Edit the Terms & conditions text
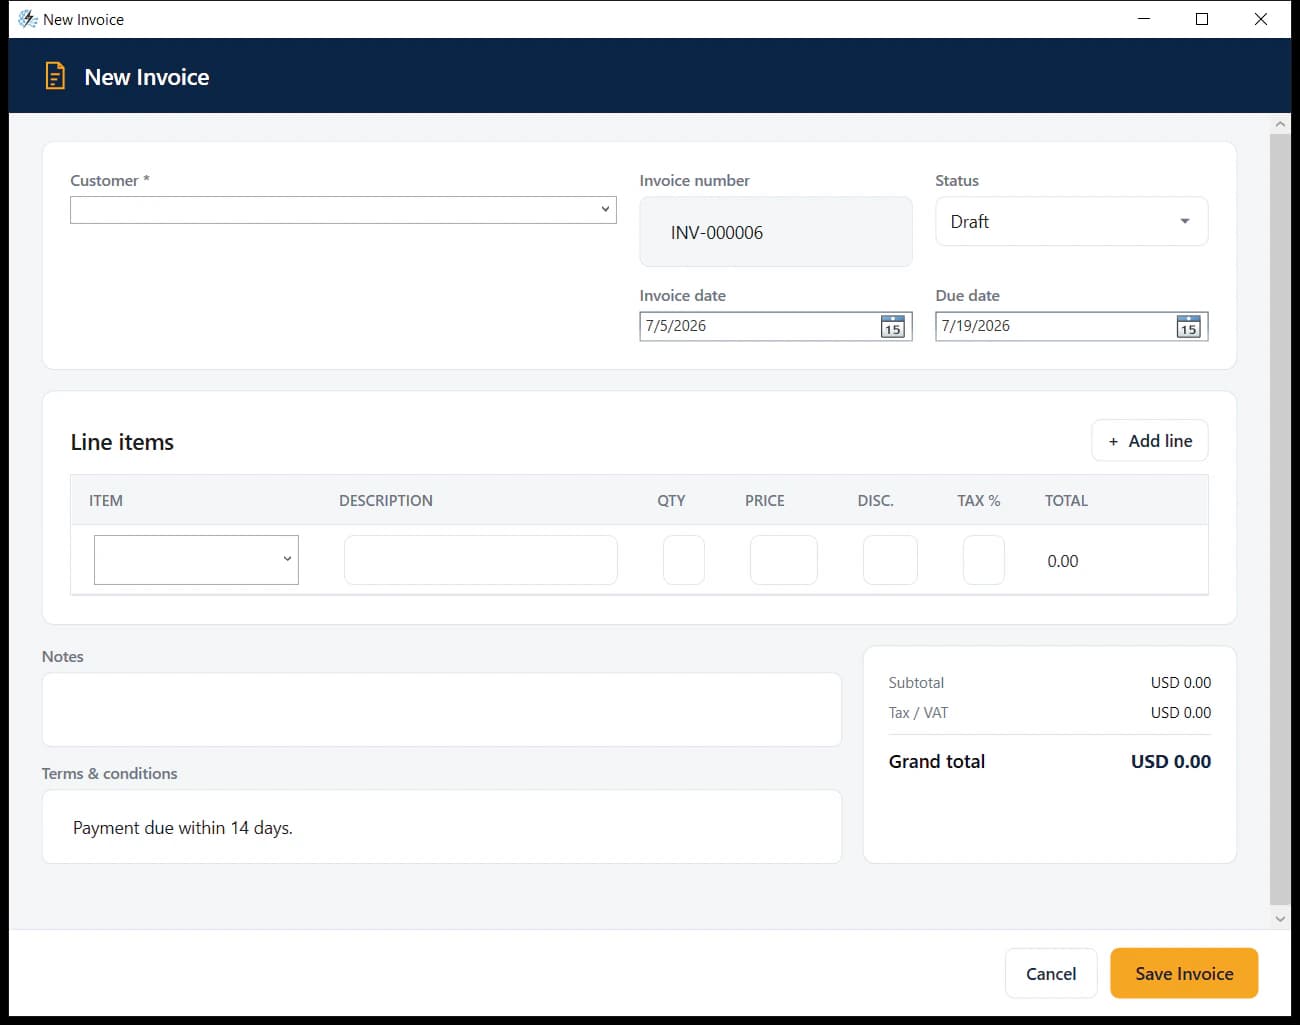This screenshot has height=1025, width=1300. point(441,827)
